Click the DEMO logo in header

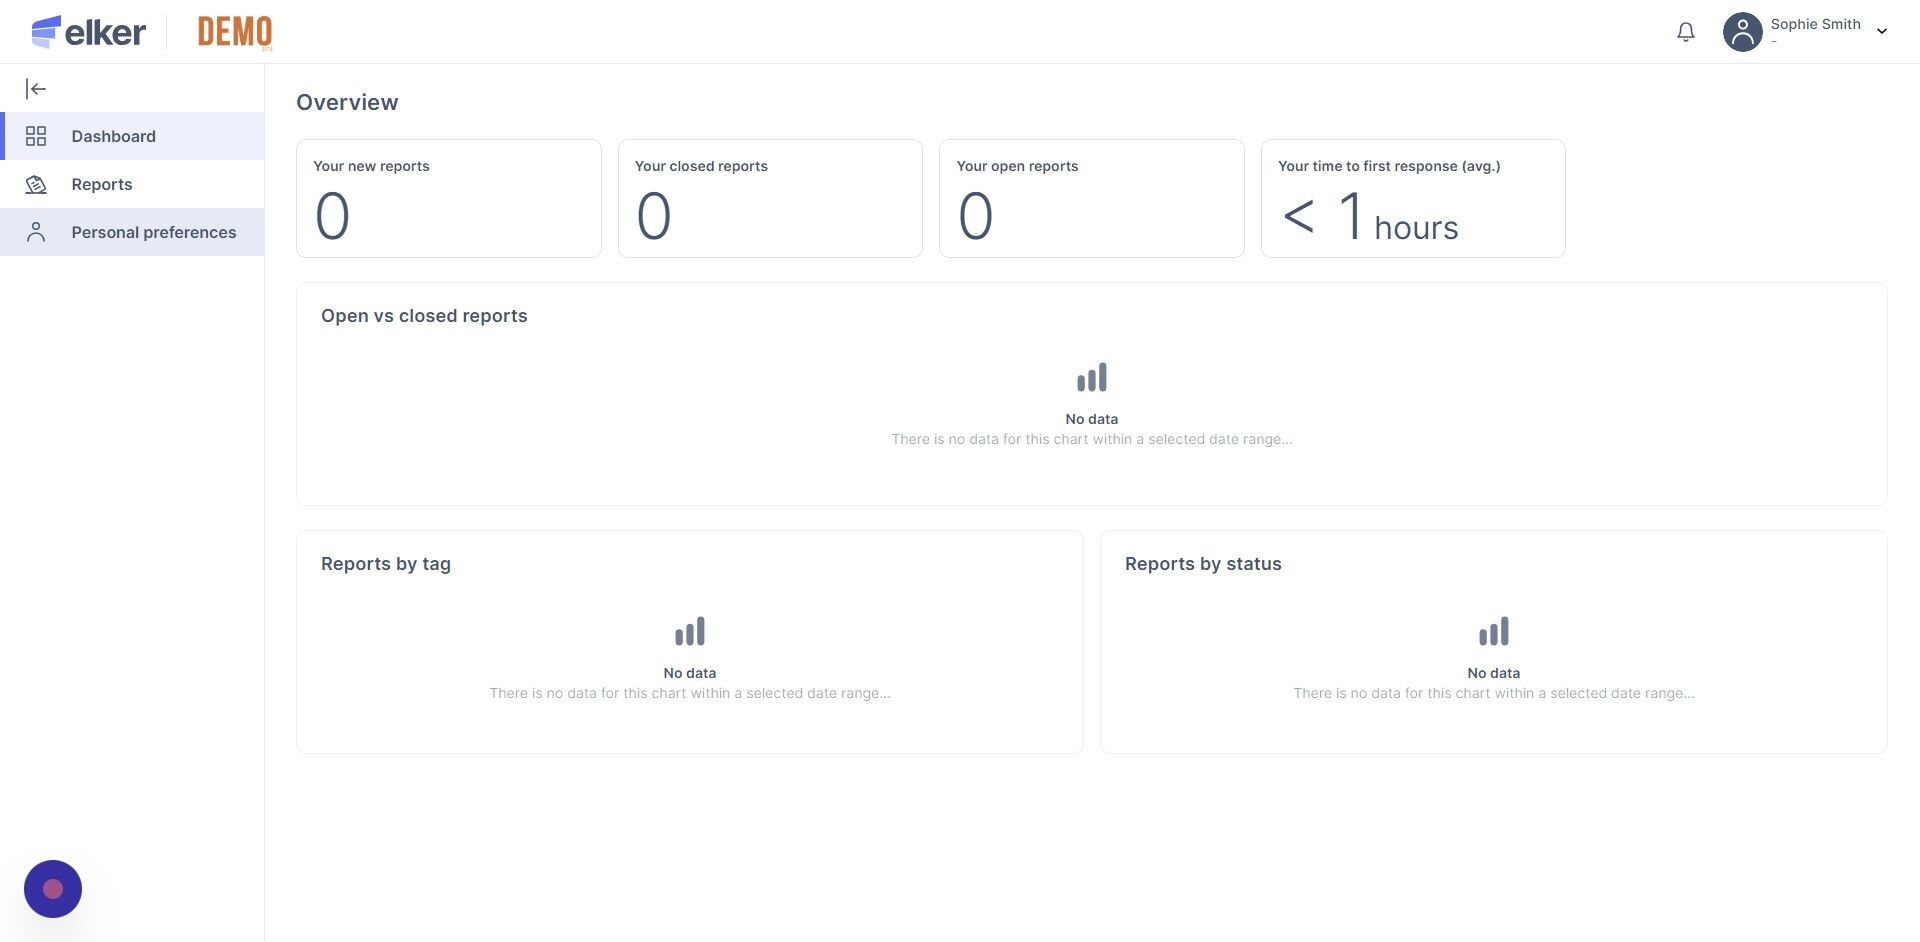pyautogui.click(x=235, y=32)
